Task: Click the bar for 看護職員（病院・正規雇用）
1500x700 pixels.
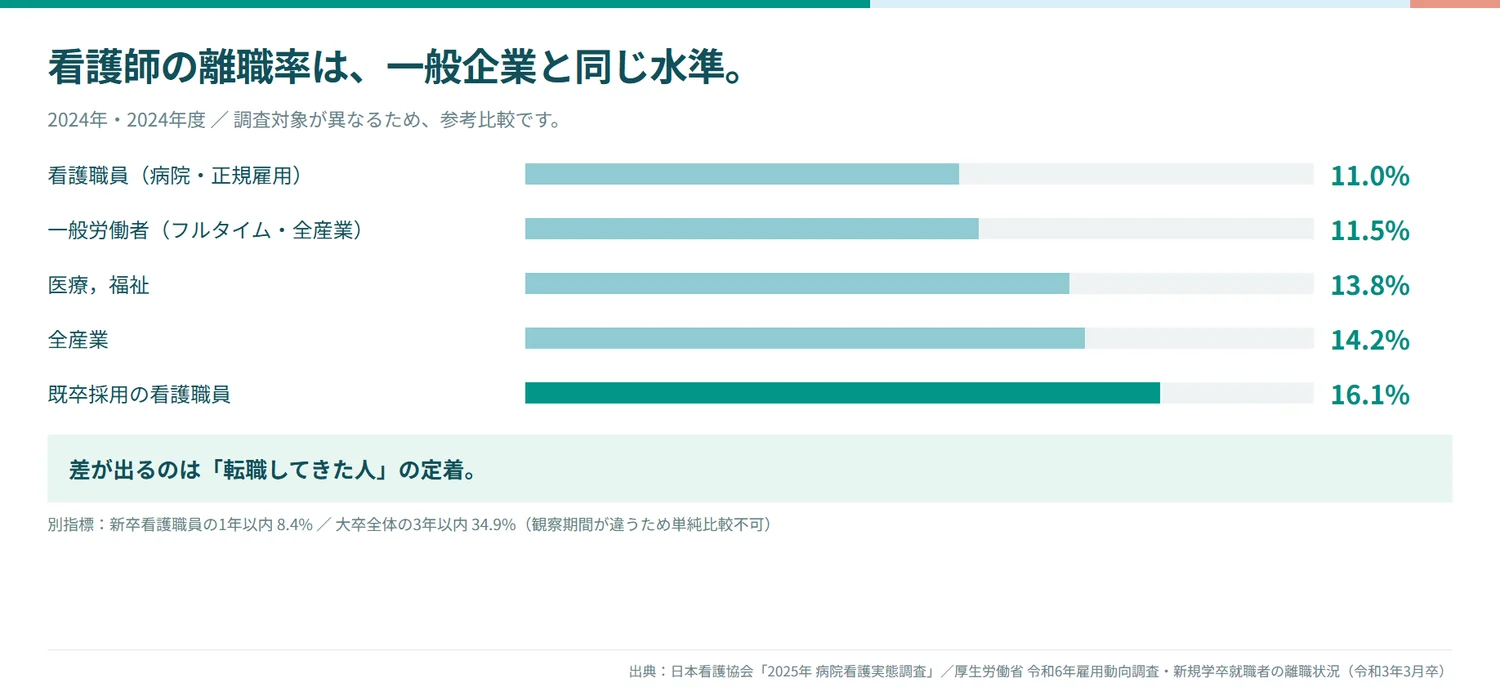Action: 742,174
